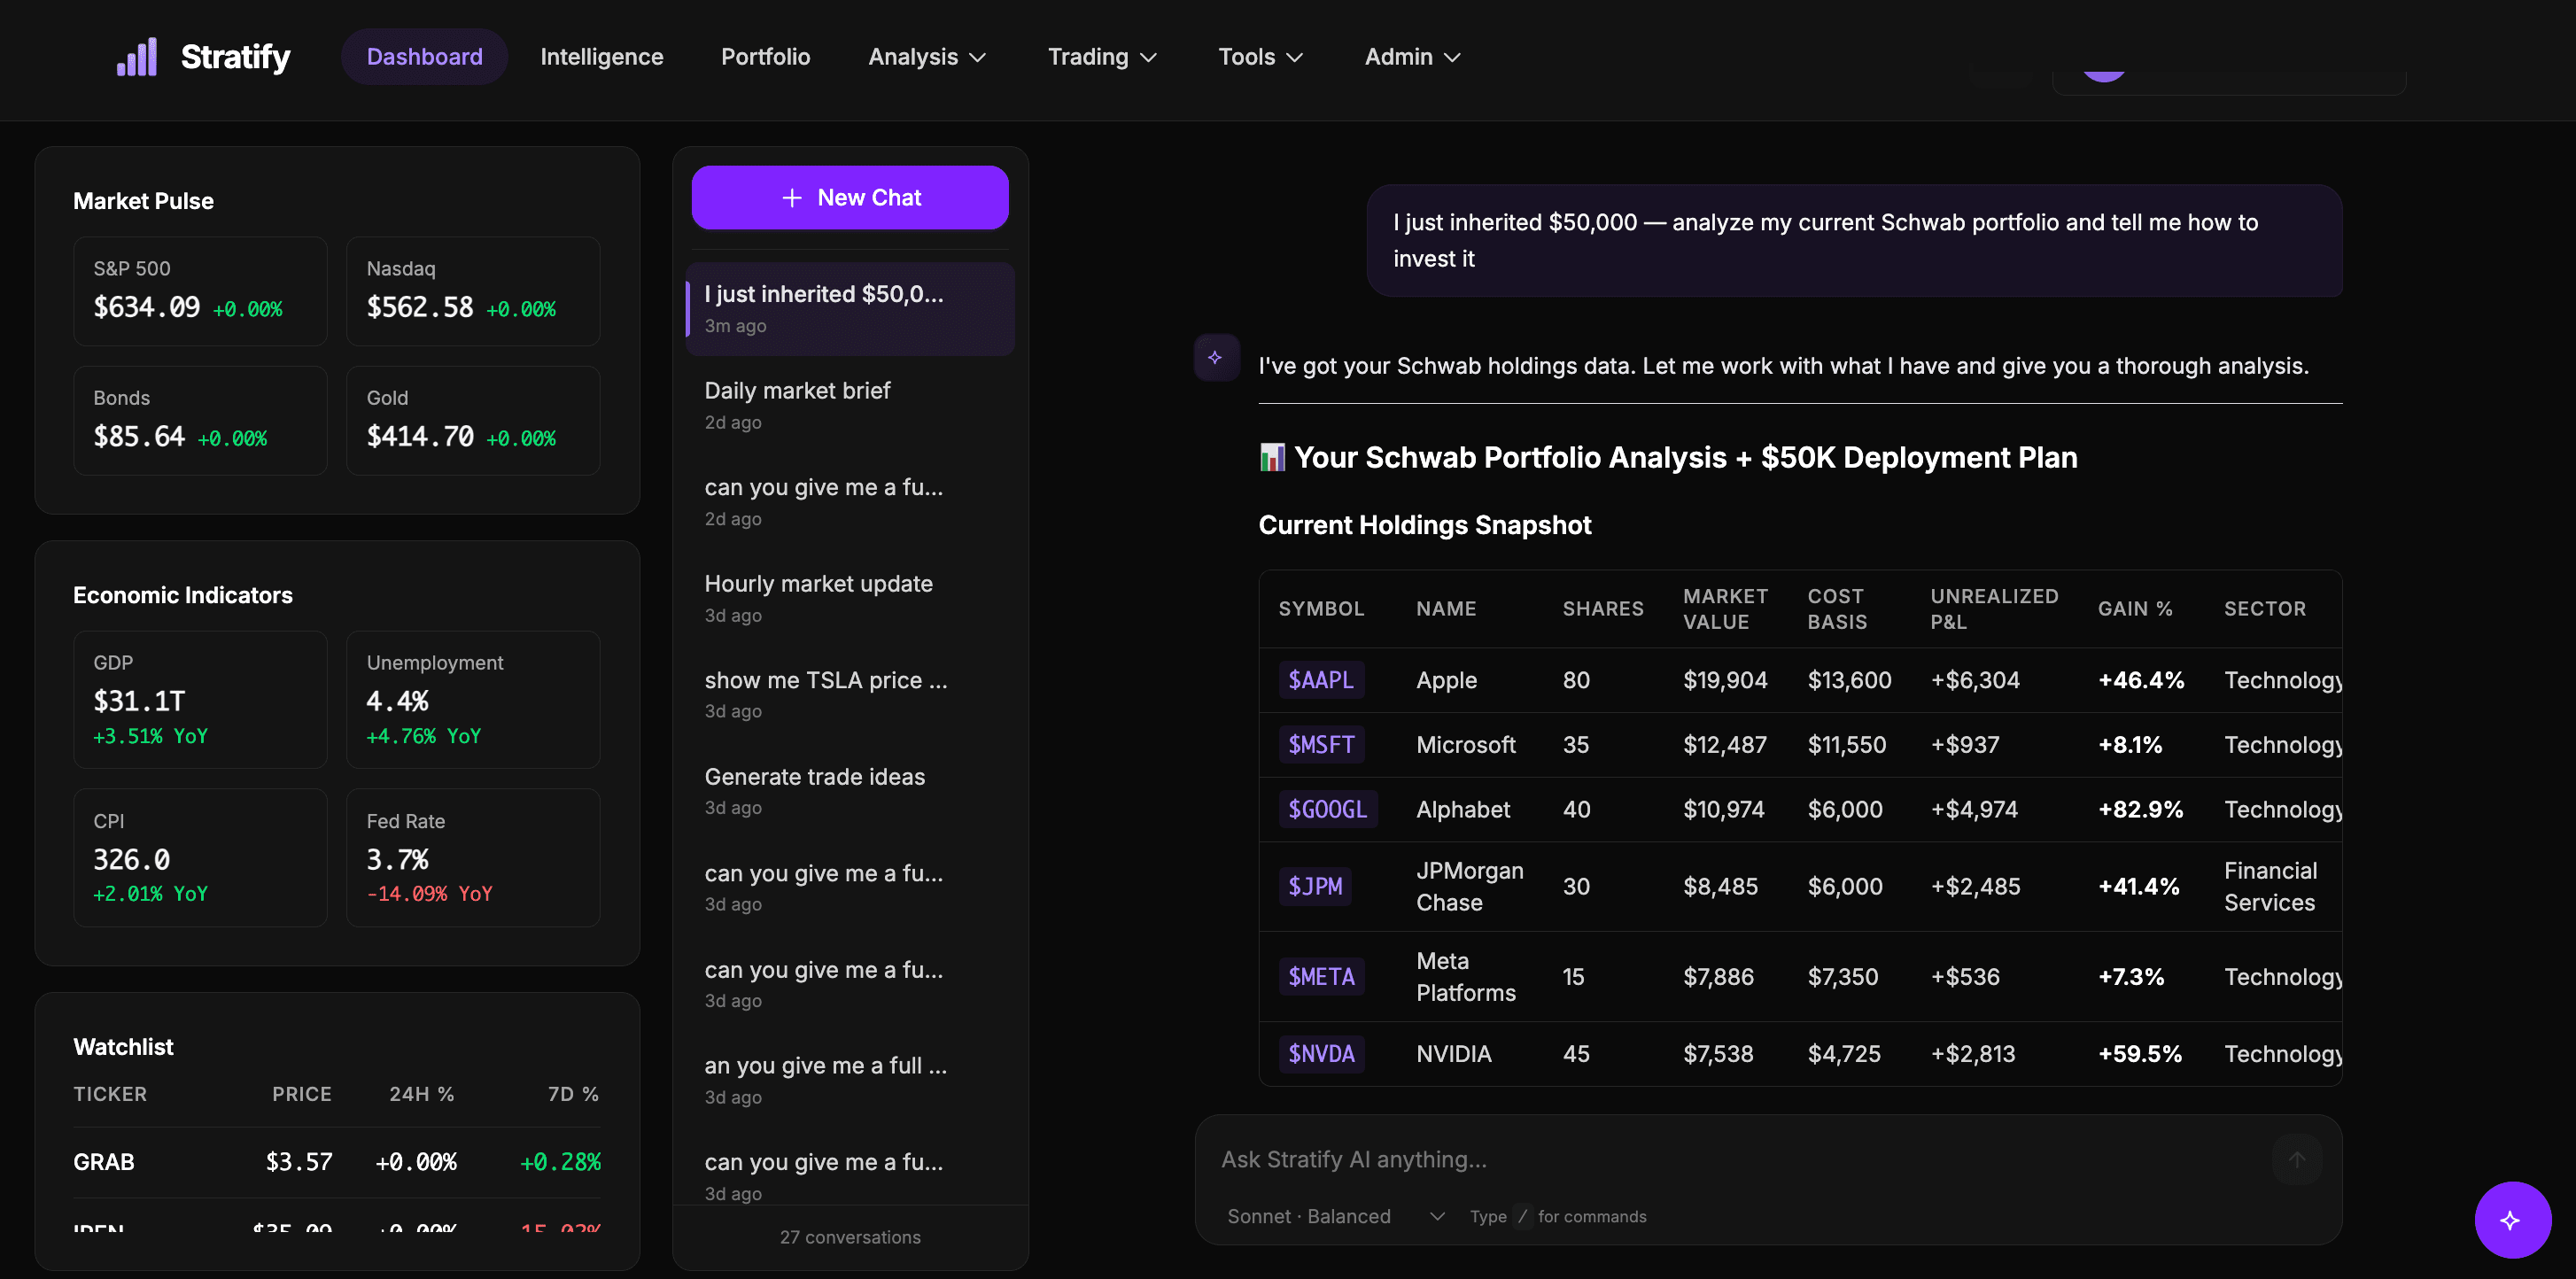This screenshot has width=2576, height=1279.
Task: Click the $AAPL symbol tag
Action: tap(1320, 680)
